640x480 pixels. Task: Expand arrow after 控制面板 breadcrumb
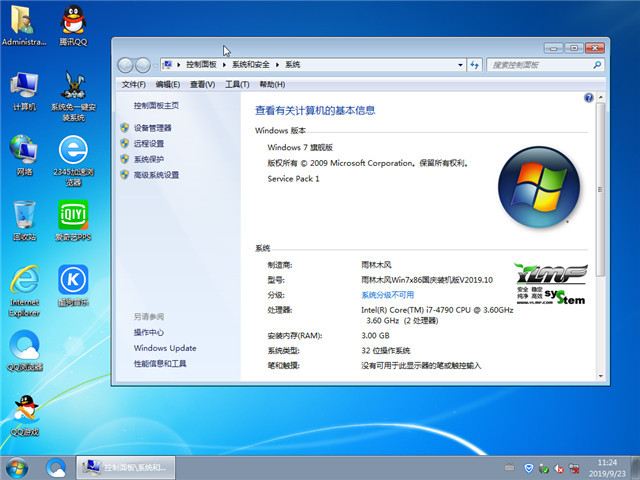click(x=224, y=65)
